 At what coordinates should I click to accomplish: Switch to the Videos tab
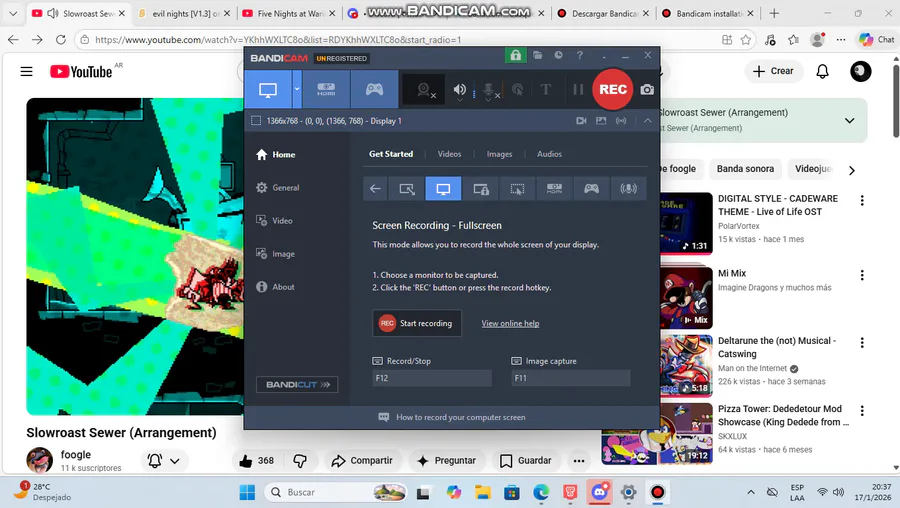pos(449,154)
